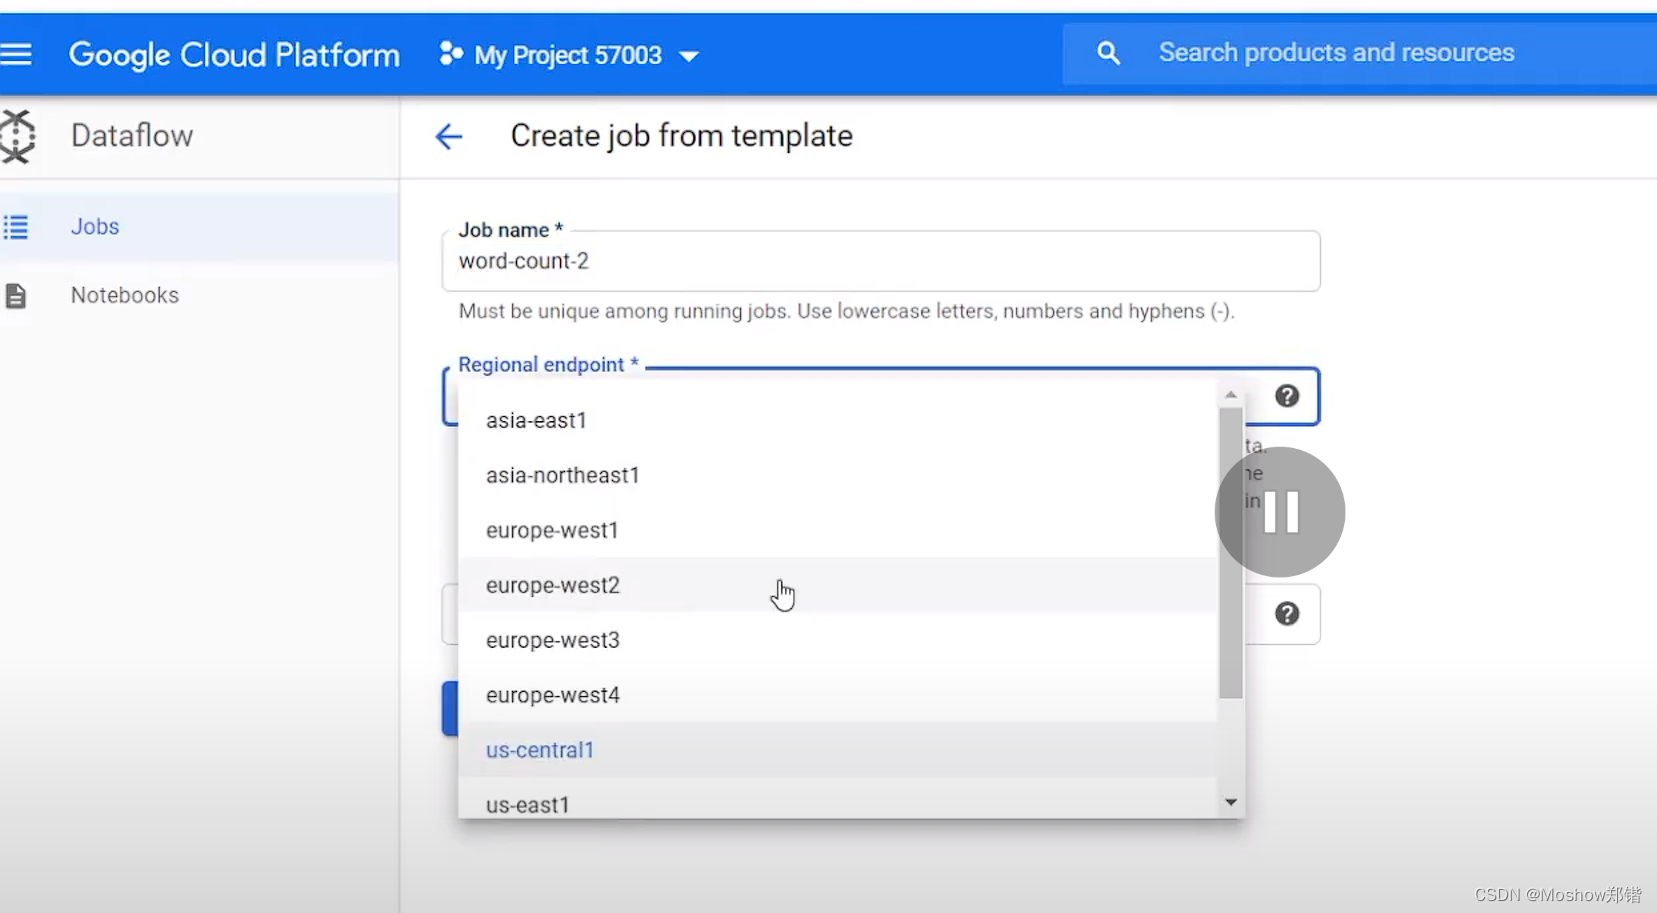Viewport: 1657px width, 913px height.
Task: Select the us-east1 option
Action: (x=838, y=800)
